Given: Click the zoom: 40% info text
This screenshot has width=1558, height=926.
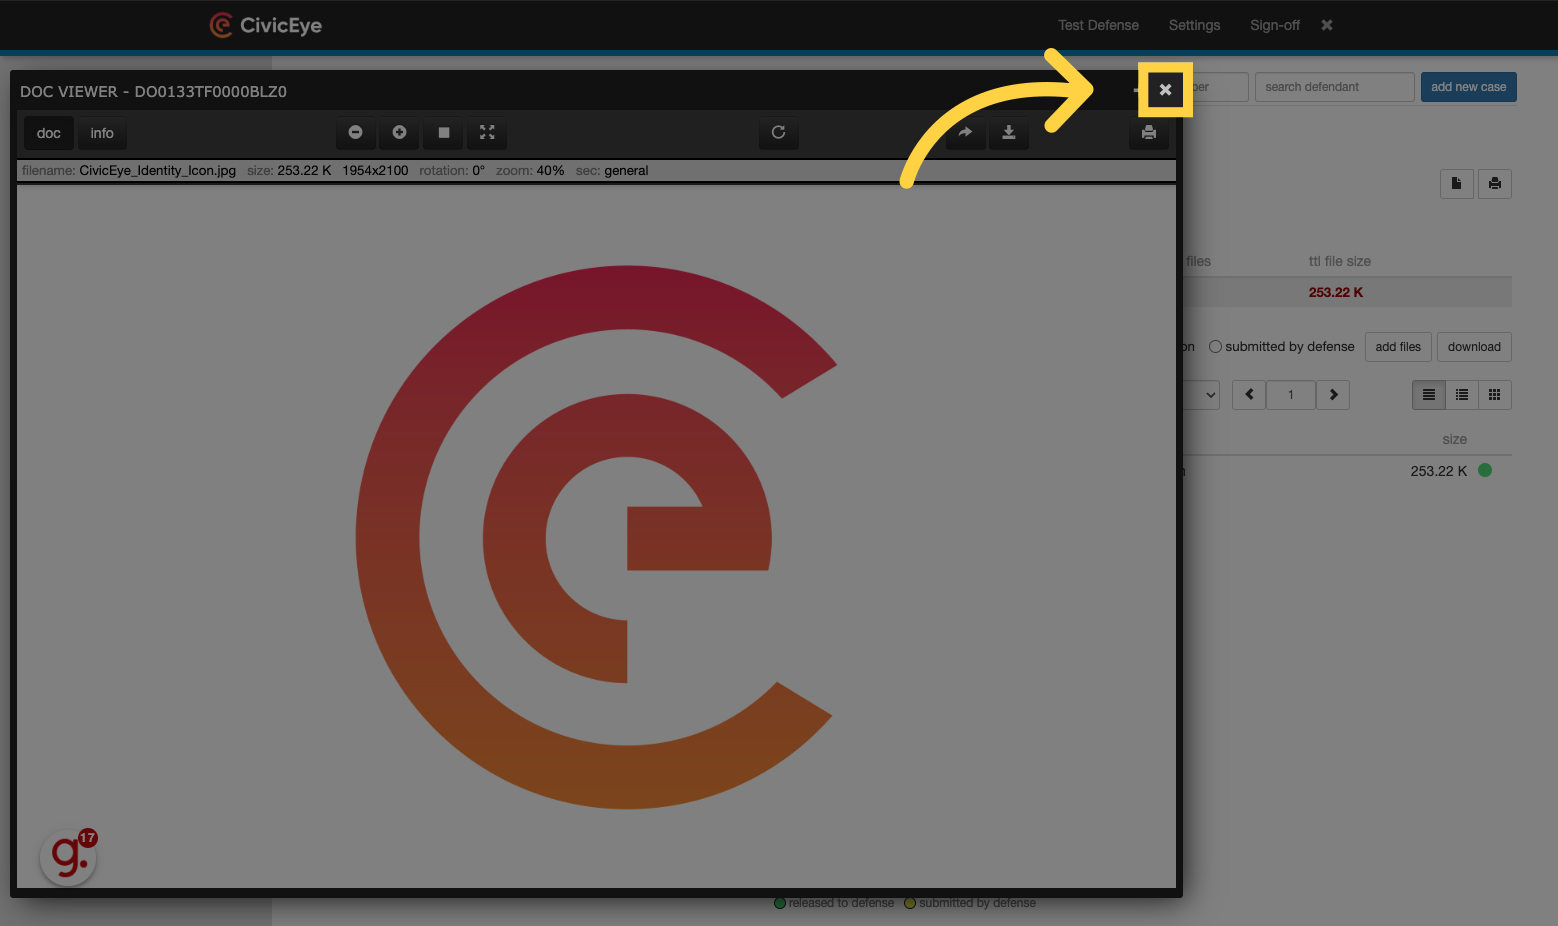Looking at the screenshot, I should point(530,170).
